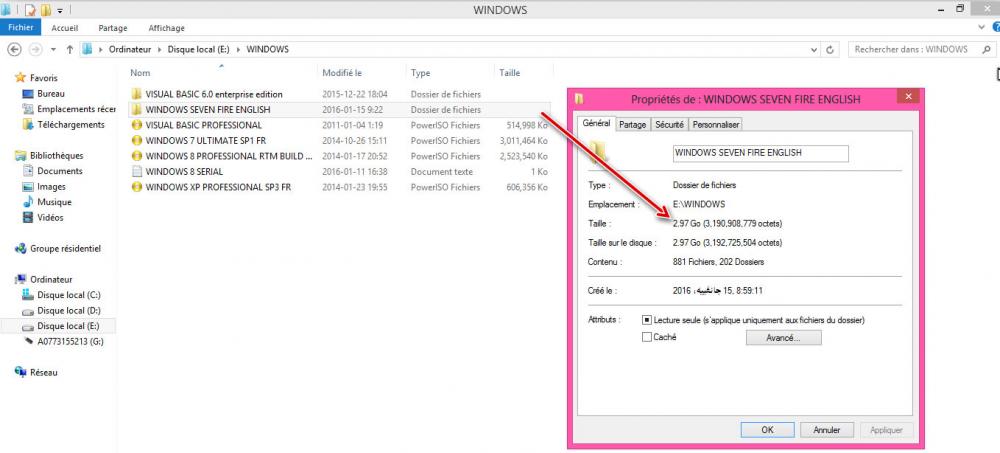This screenshot has width=1000, height=453.
Task: Open Bureau in the Favoris sidebar
Action: [51, 93]
